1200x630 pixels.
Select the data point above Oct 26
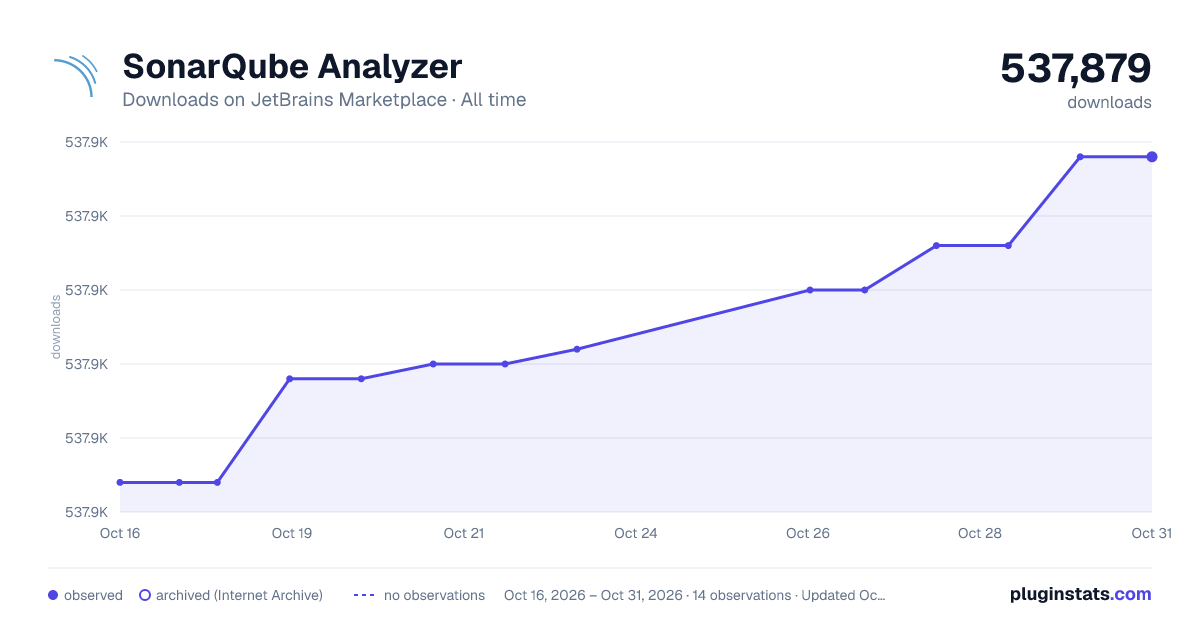tap(810, 290)
